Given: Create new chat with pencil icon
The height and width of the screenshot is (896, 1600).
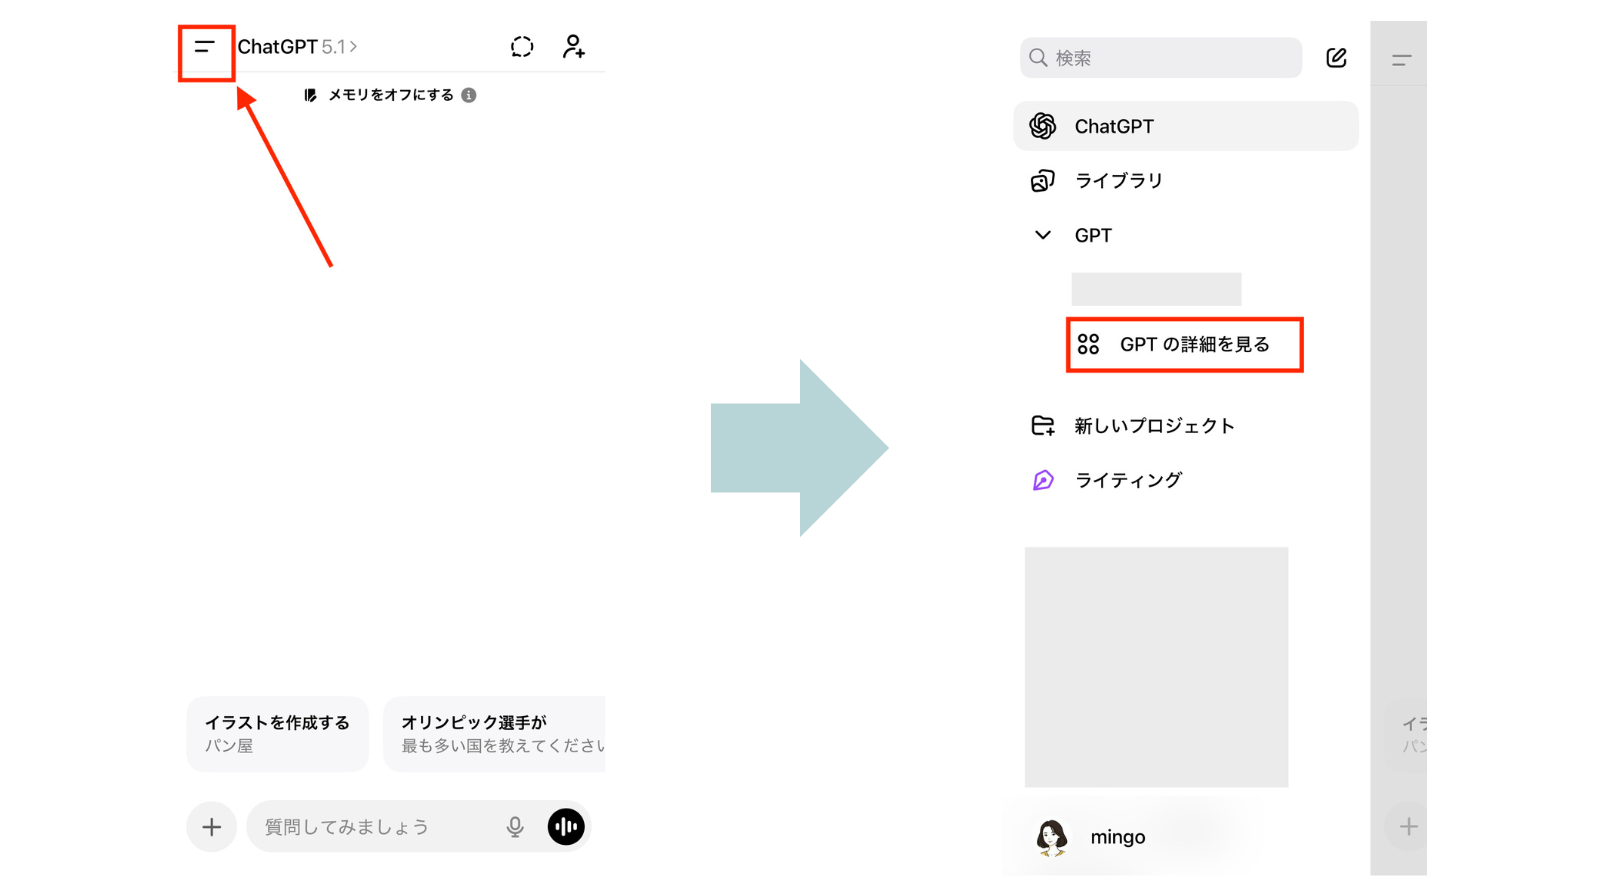Looking at the screenshot, I should pos(1336,58).
